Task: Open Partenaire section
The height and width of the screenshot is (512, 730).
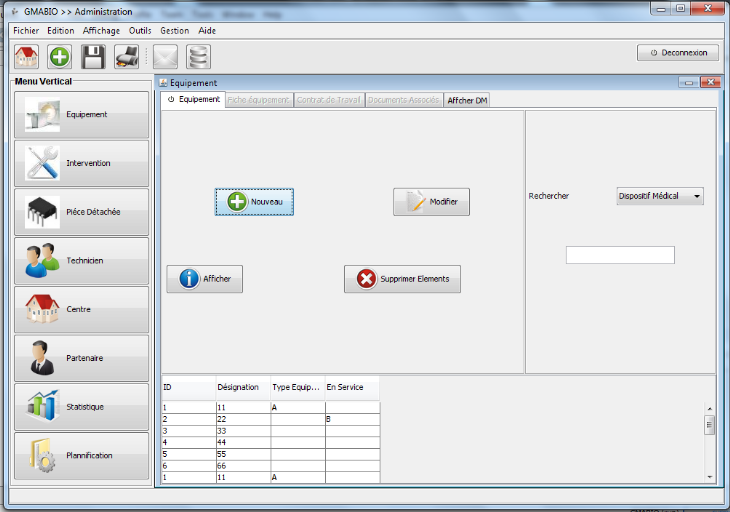Action: pos(81,358)
